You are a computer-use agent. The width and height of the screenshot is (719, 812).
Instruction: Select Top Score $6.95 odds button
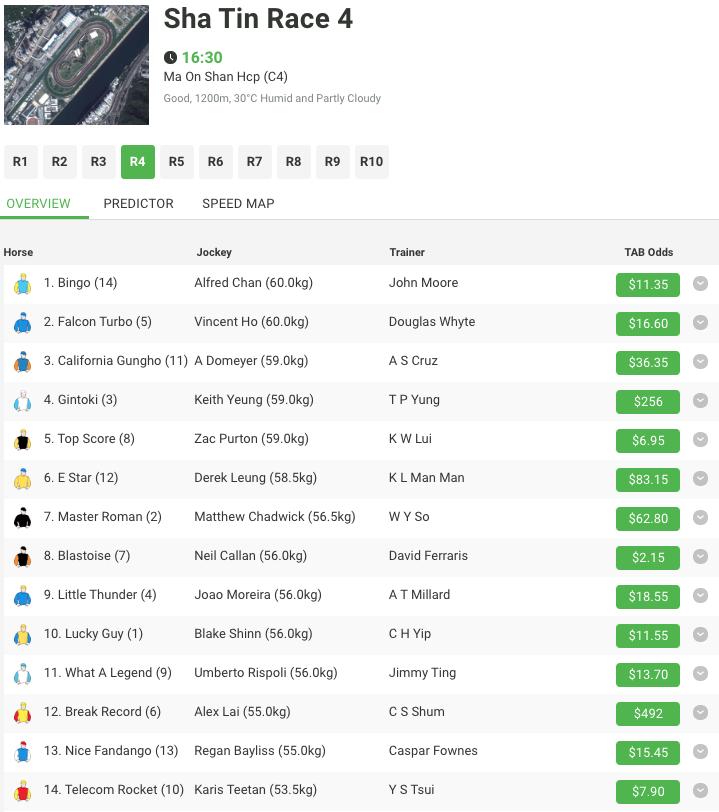(x=647, y=440)
